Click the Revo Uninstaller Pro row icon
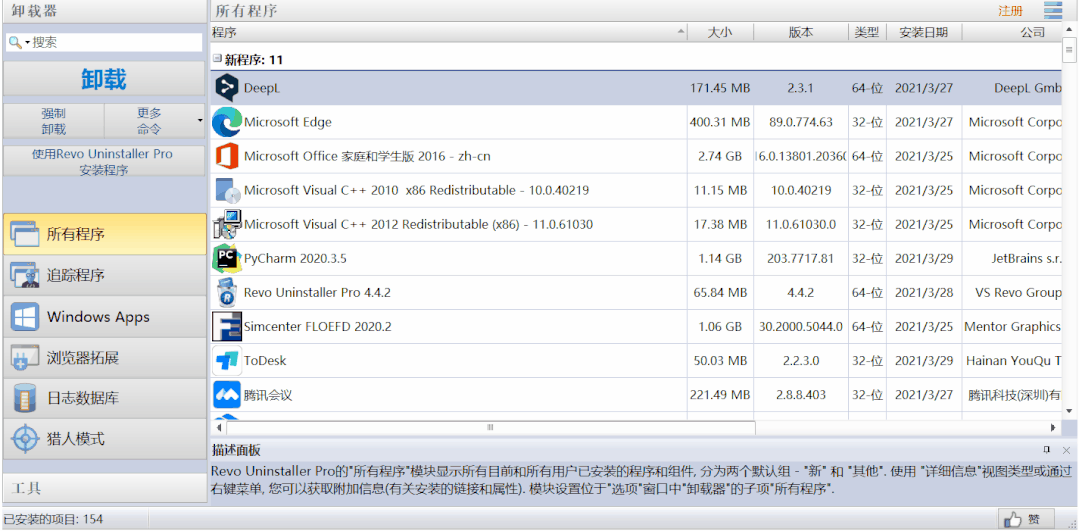Viewport: 1079px width, 531px height. tap(226, 292)
